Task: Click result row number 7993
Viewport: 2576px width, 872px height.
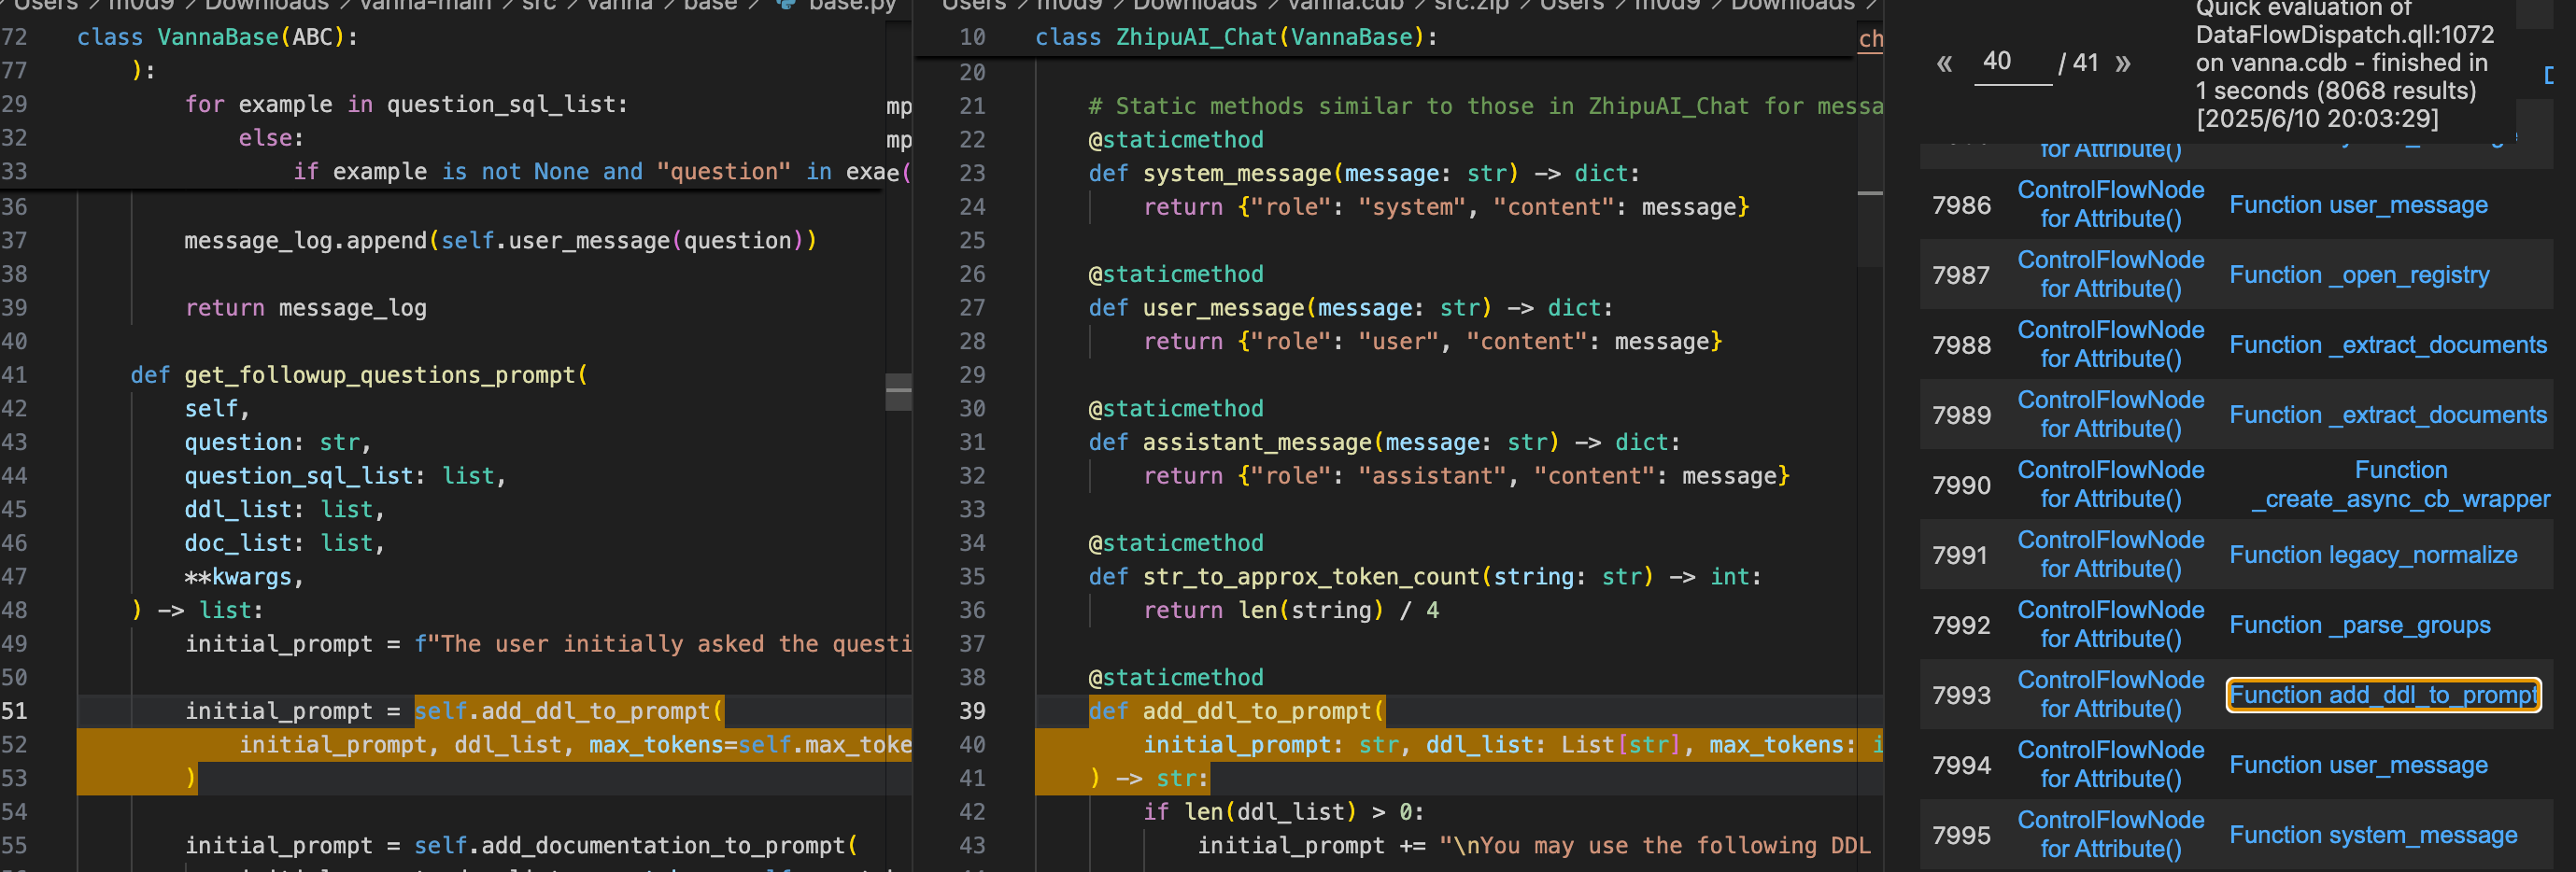Action: tap(1961, 695)
